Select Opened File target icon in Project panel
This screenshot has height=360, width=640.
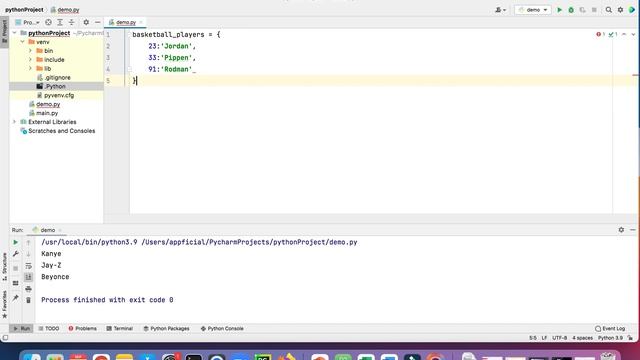point(48,22)
